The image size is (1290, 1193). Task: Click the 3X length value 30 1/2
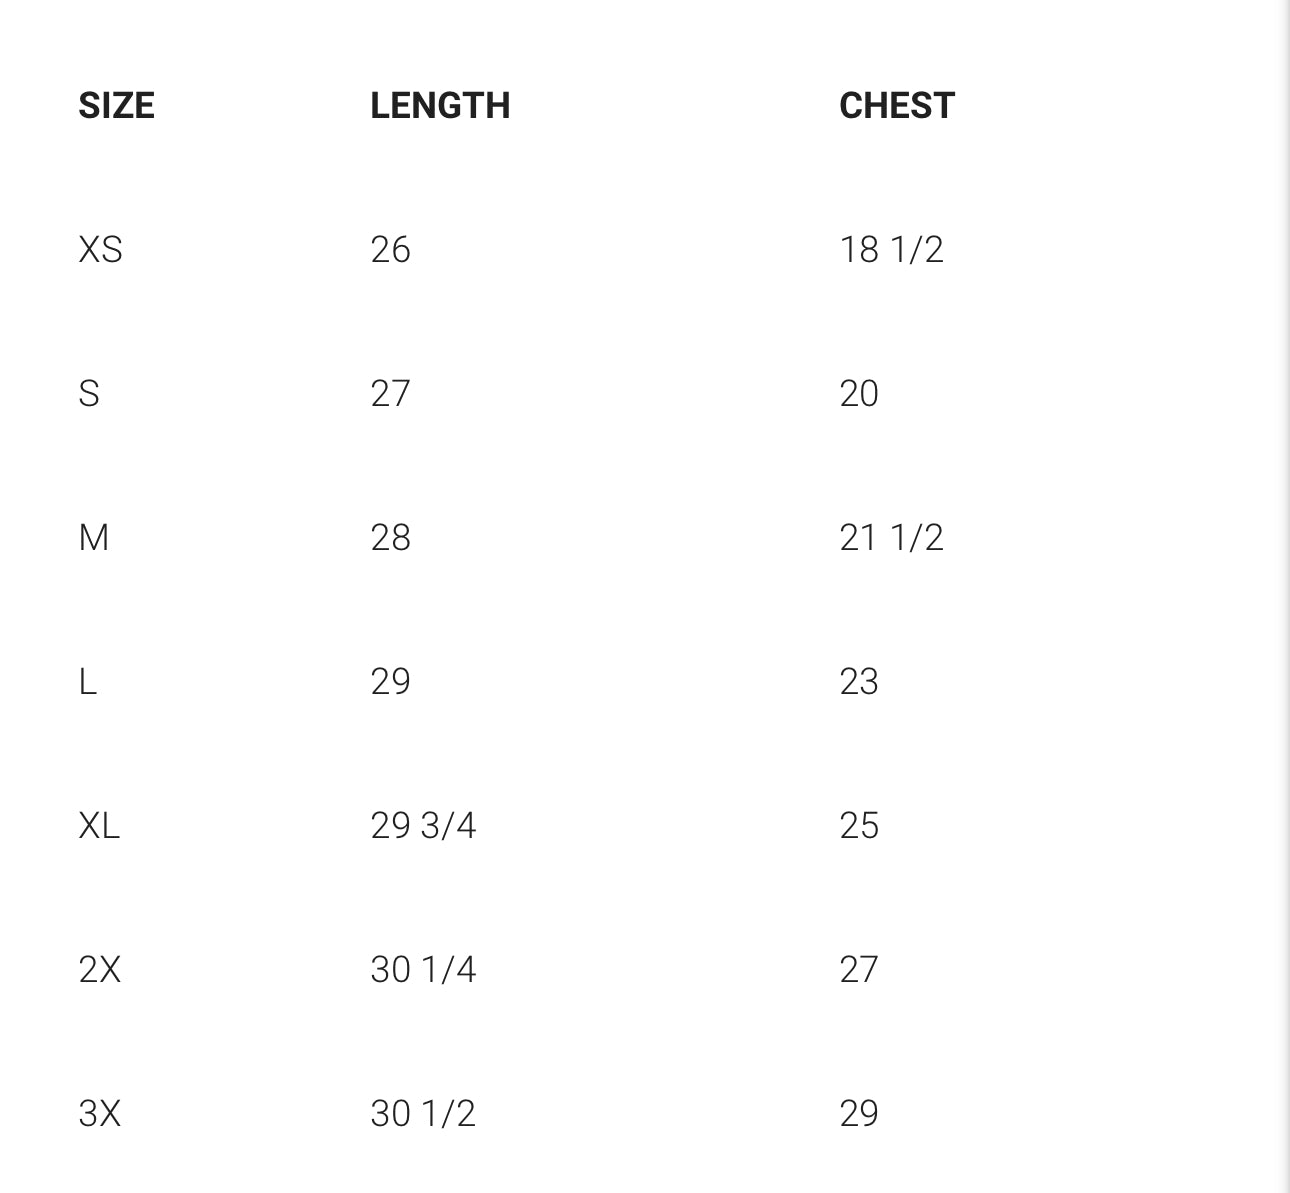point(423,1113)
